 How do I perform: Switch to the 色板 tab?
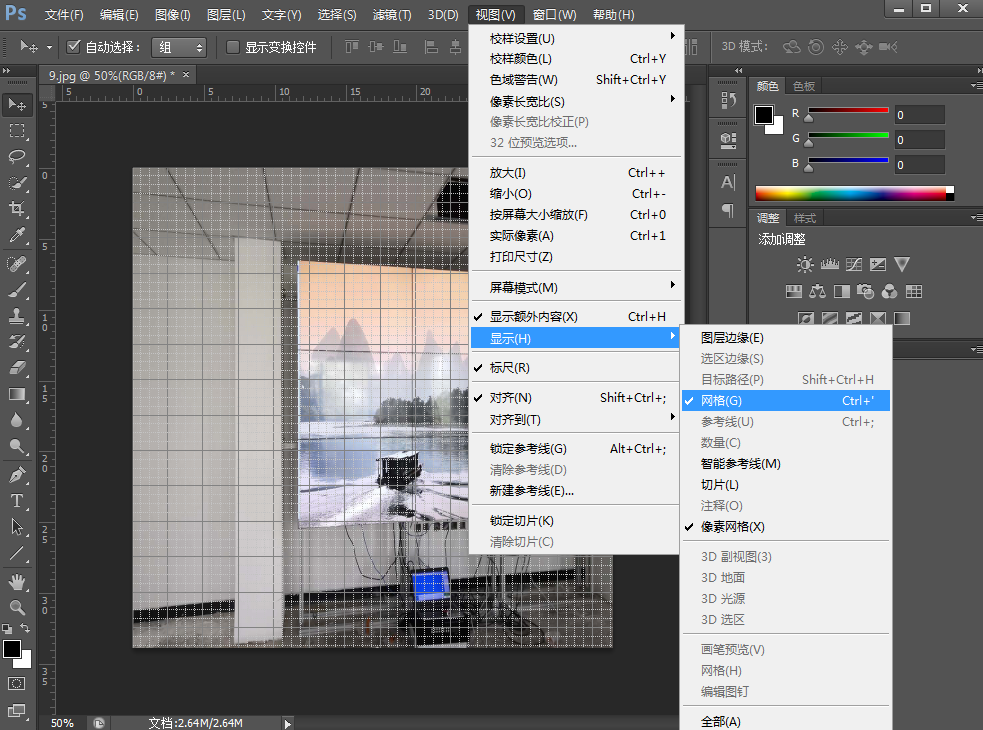[803, 86]
